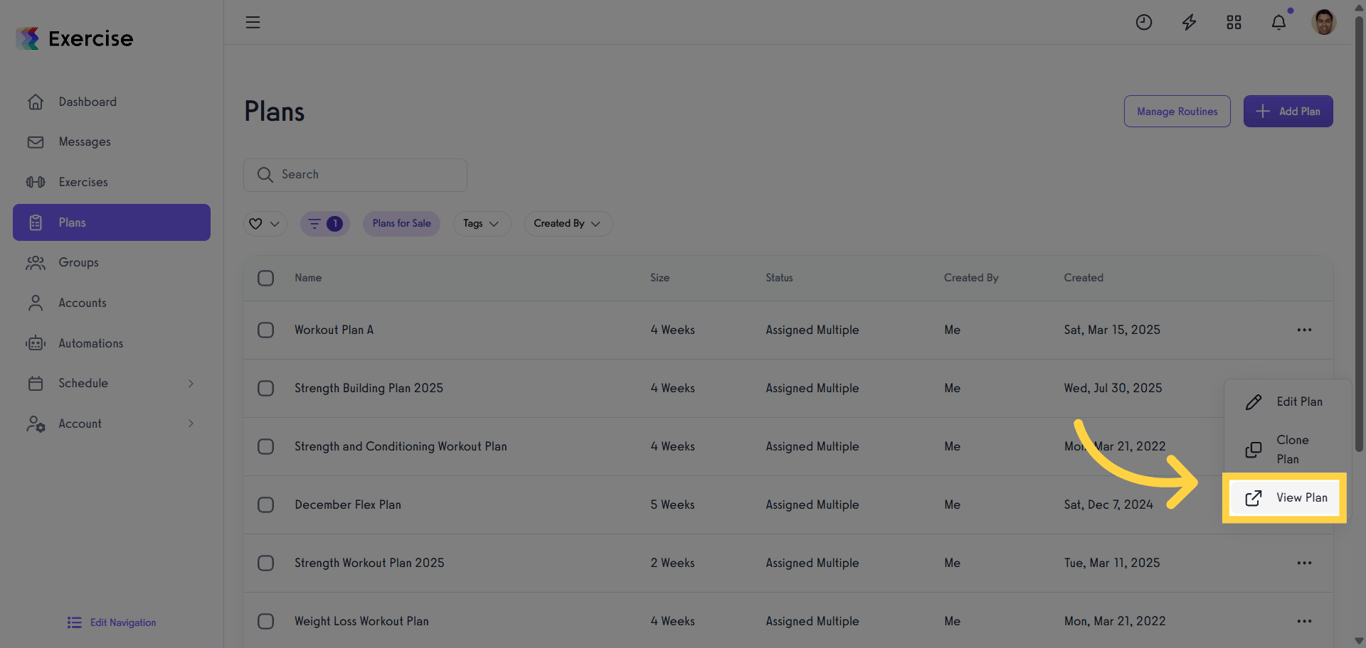The image size is (1366, 648).
Task: Expand the Schedule sidebar section
Action: (112, 383)
